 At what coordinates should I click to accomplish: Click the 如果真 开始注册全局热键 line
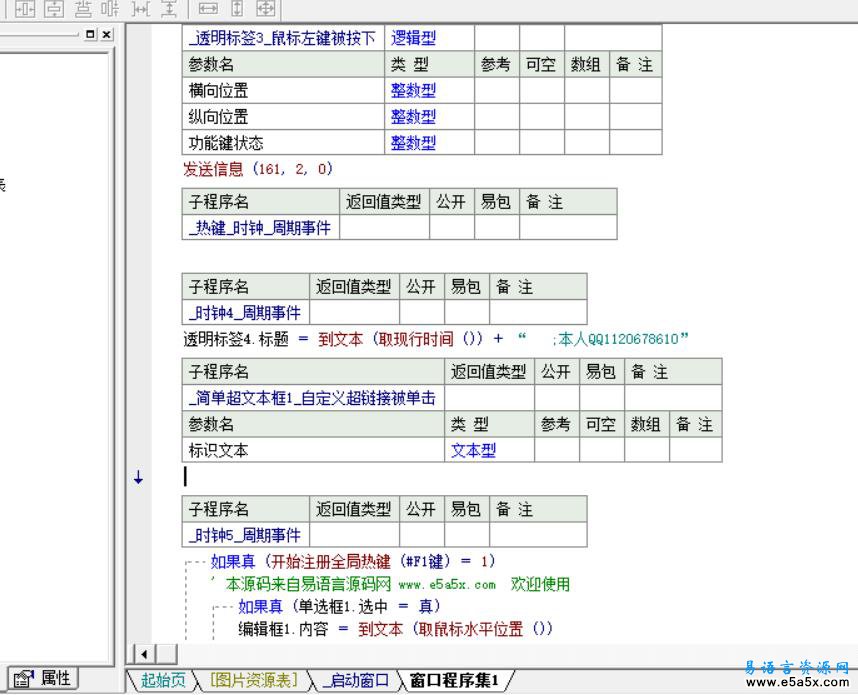pos(353,561)
